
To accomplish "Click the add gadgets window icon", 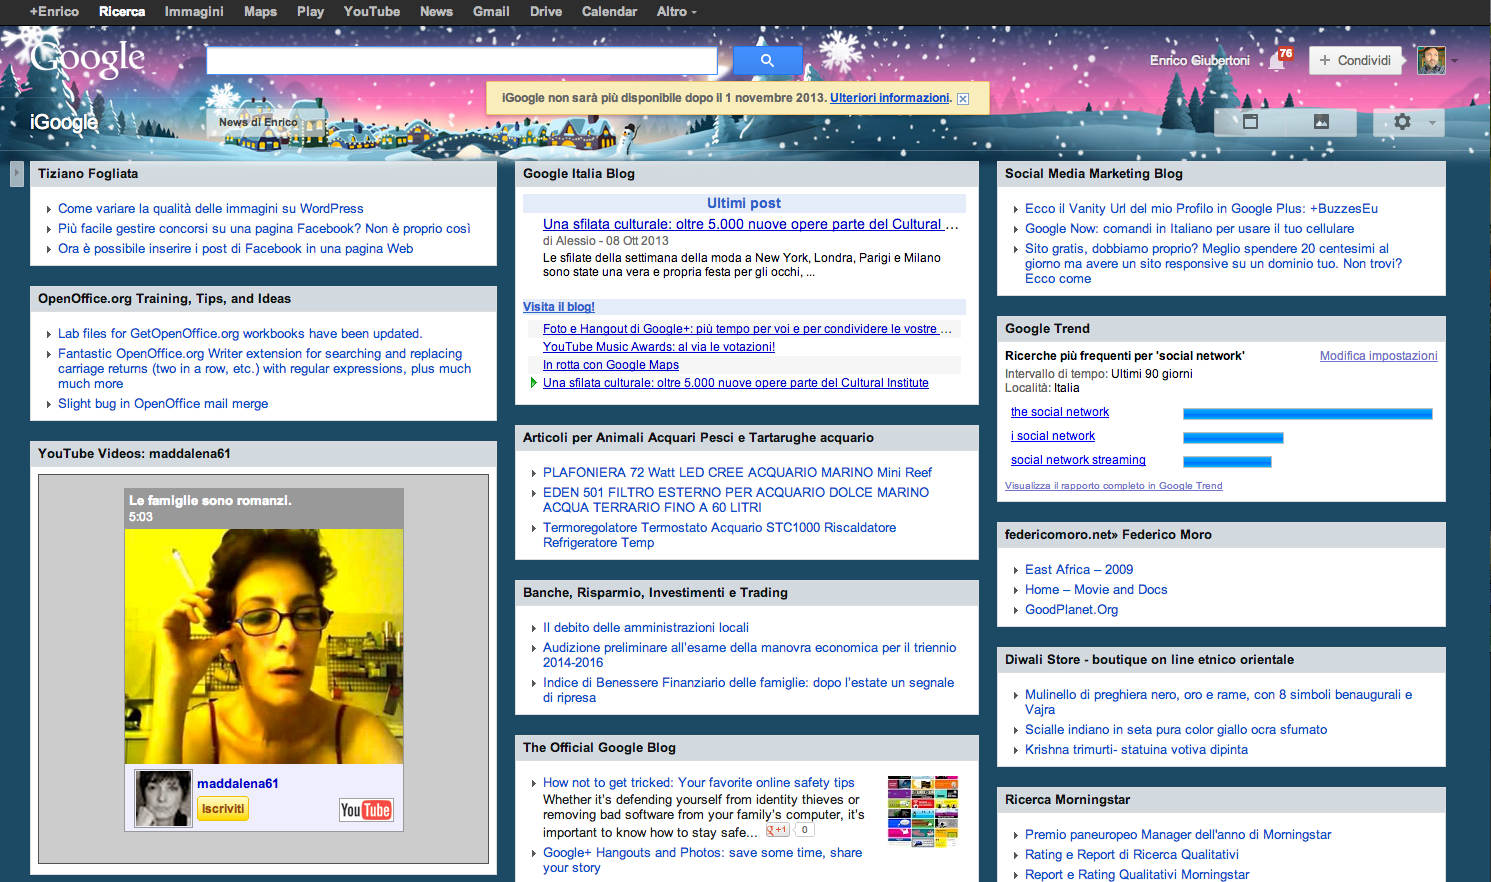I will (x=1250, y=122).
